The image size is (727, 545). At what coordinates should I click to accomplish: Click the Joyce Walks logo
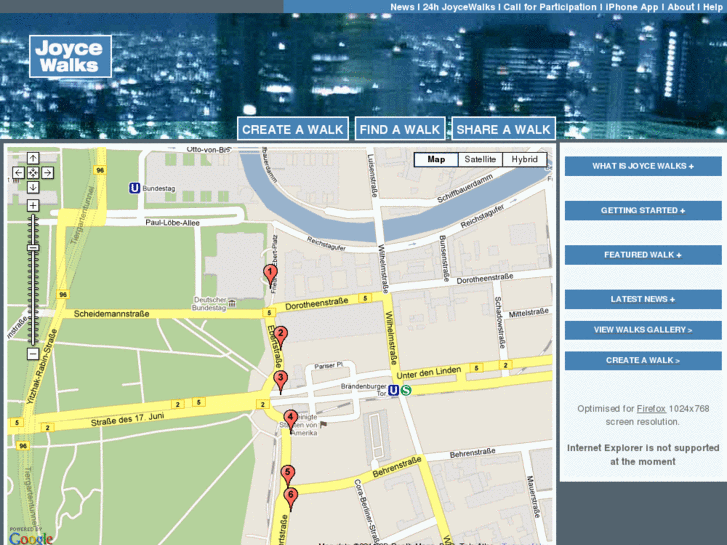70,57
